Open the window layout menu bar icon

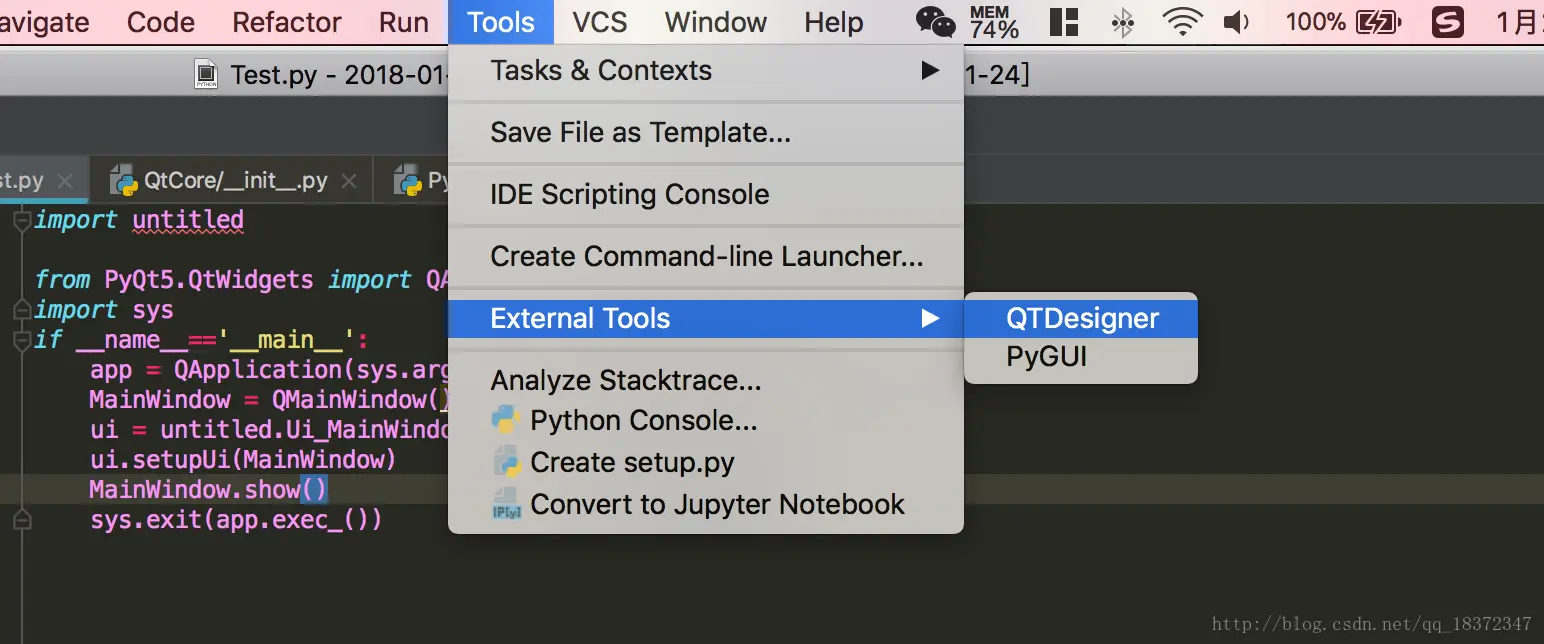(1064, 22)
